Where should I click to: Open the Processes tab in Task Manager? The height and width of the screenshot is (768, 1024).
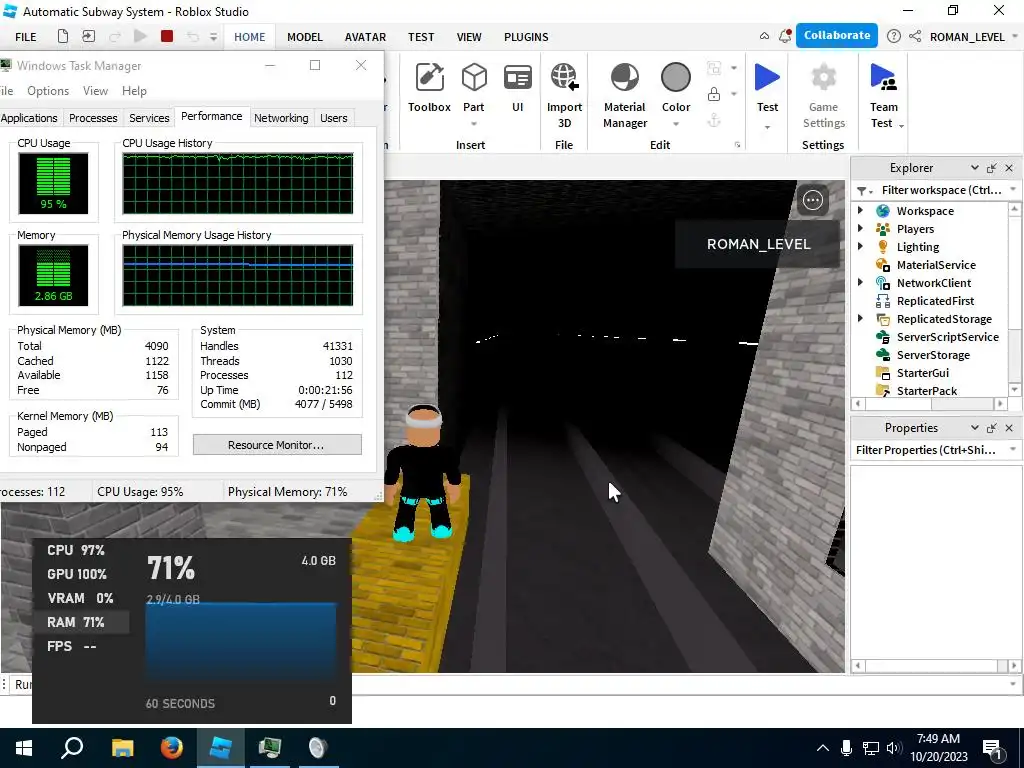click(93, 118)
